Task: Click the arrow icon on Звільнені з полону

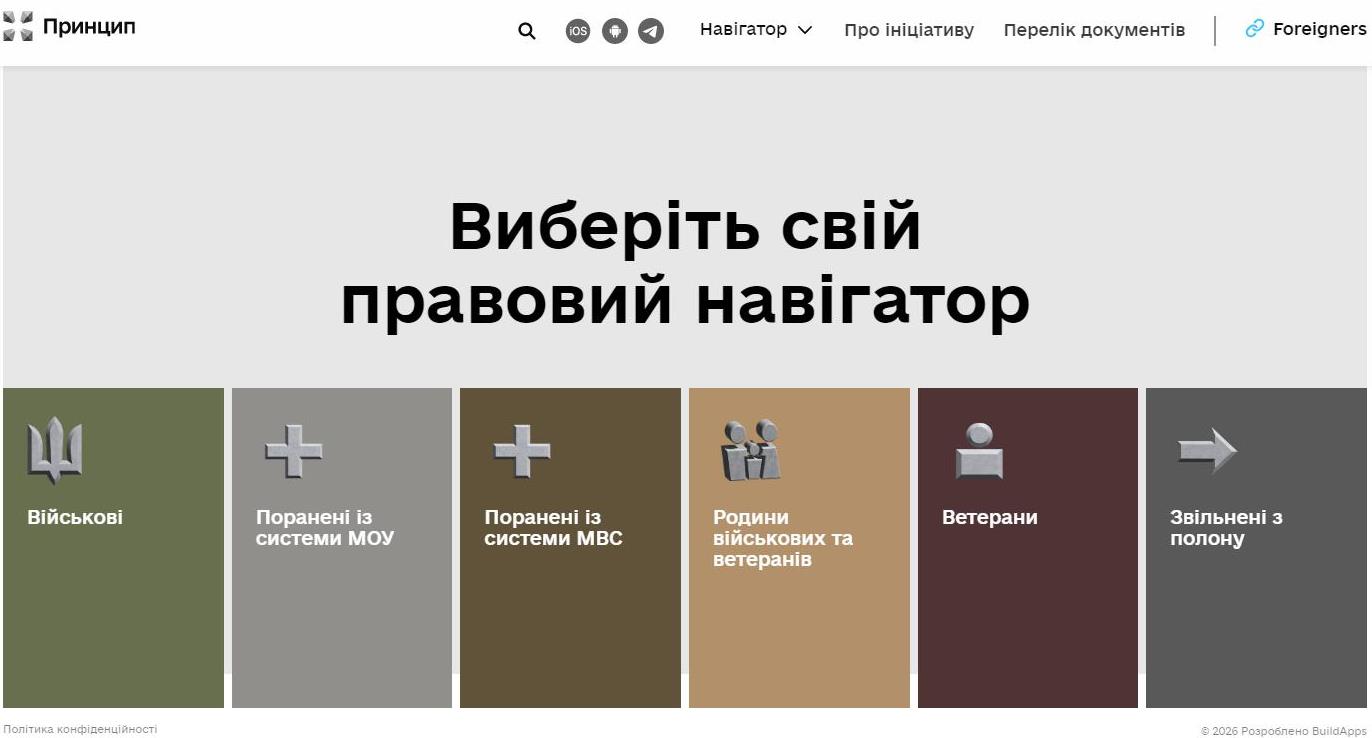Action: tap(1207, 451)
